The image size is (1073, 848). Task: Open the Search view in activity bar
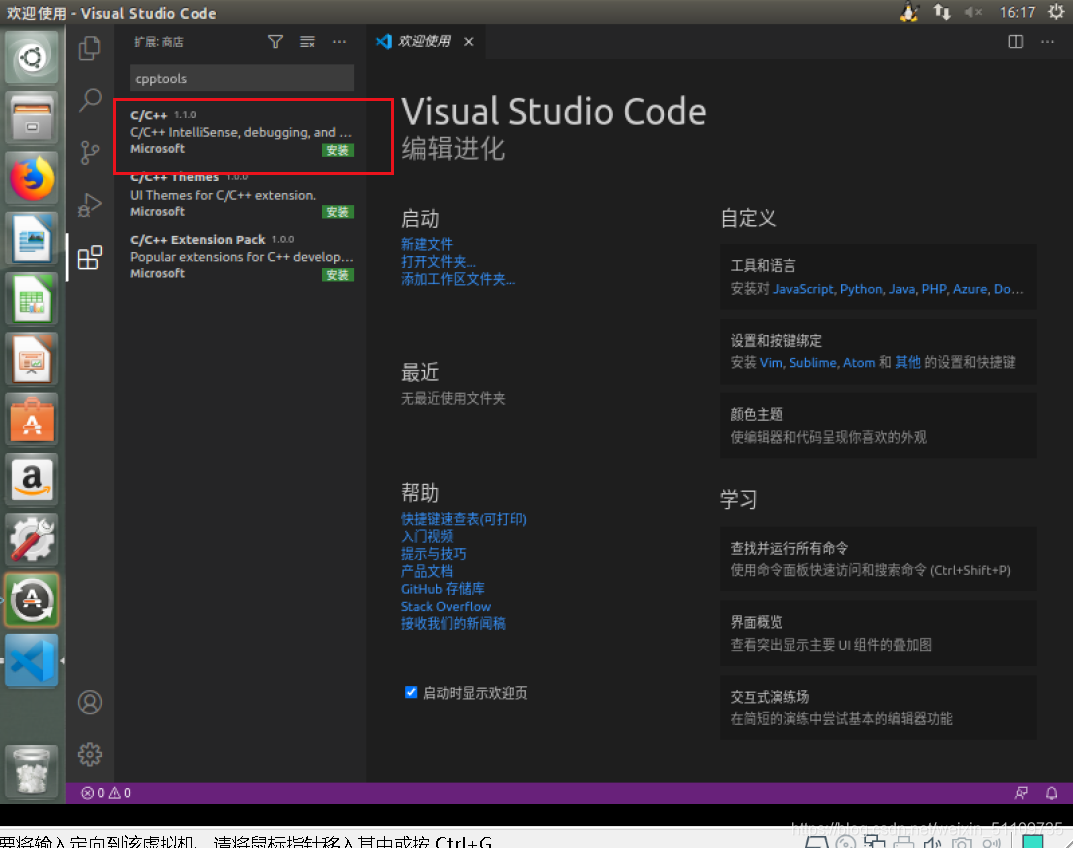coord(90,100)
